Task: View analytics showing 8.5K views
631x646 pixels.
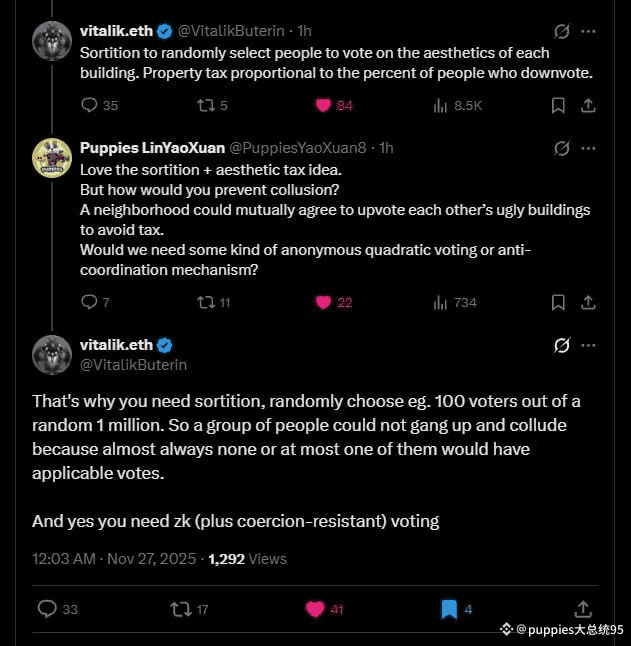Action: click(440, 105)
